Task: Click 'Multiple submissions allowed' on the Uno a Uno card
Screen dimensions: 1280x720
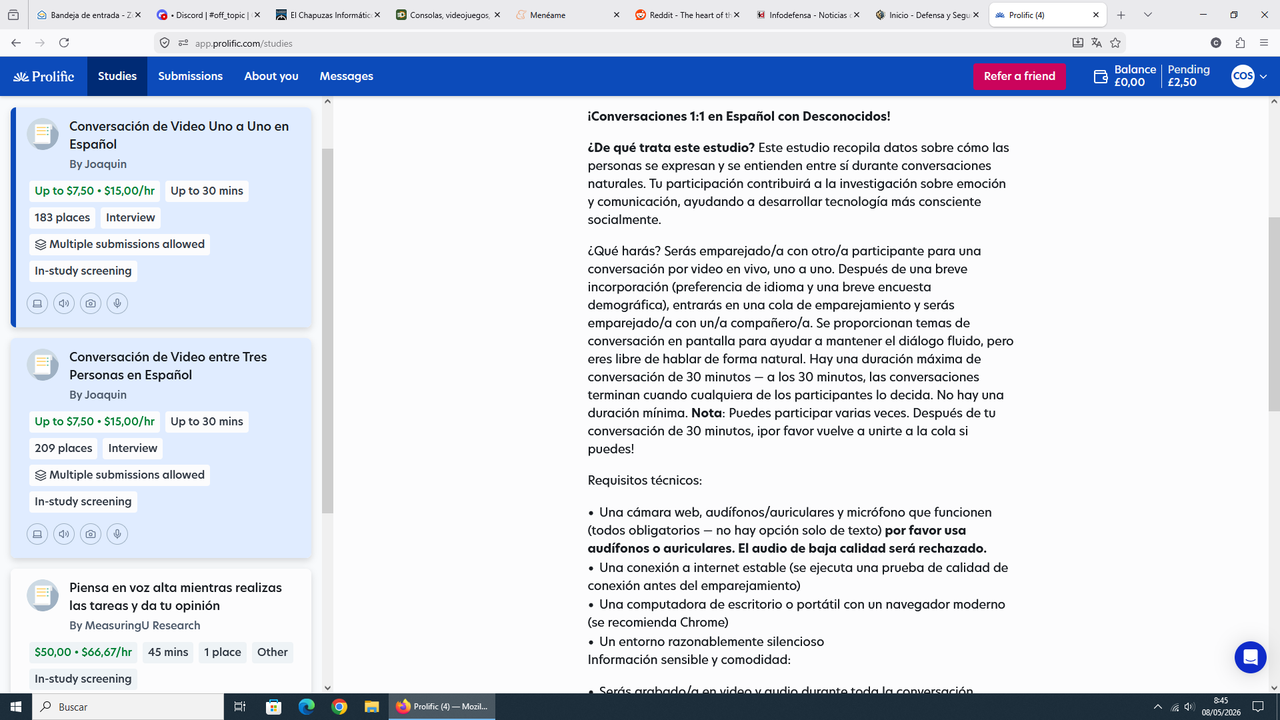Action: [119, 244]
